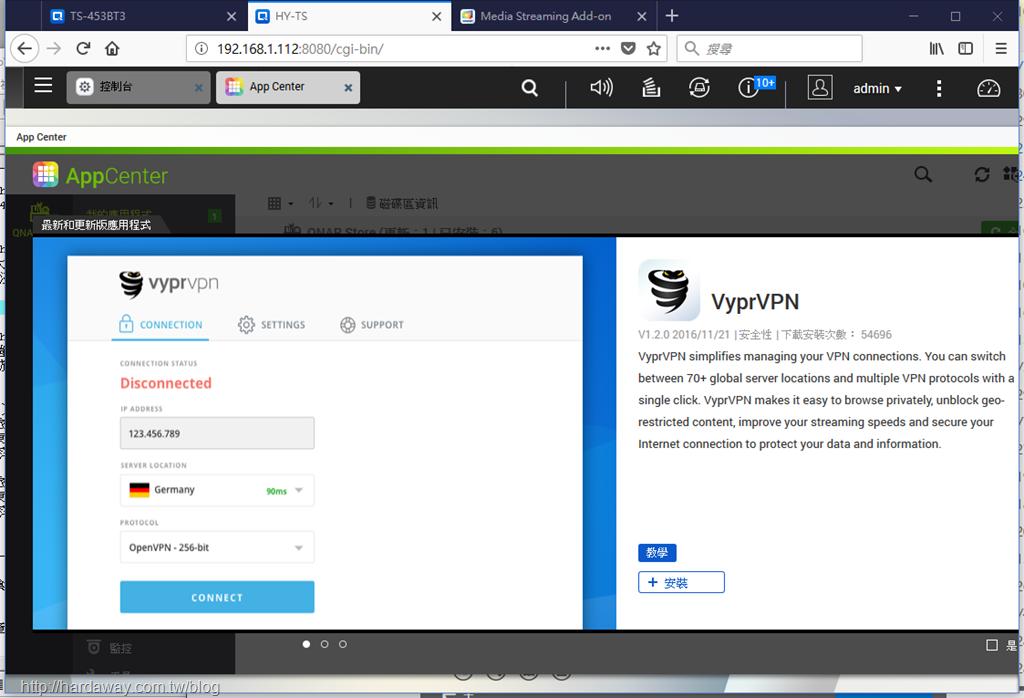Open the user profile avatar icon

pos(820,87)
